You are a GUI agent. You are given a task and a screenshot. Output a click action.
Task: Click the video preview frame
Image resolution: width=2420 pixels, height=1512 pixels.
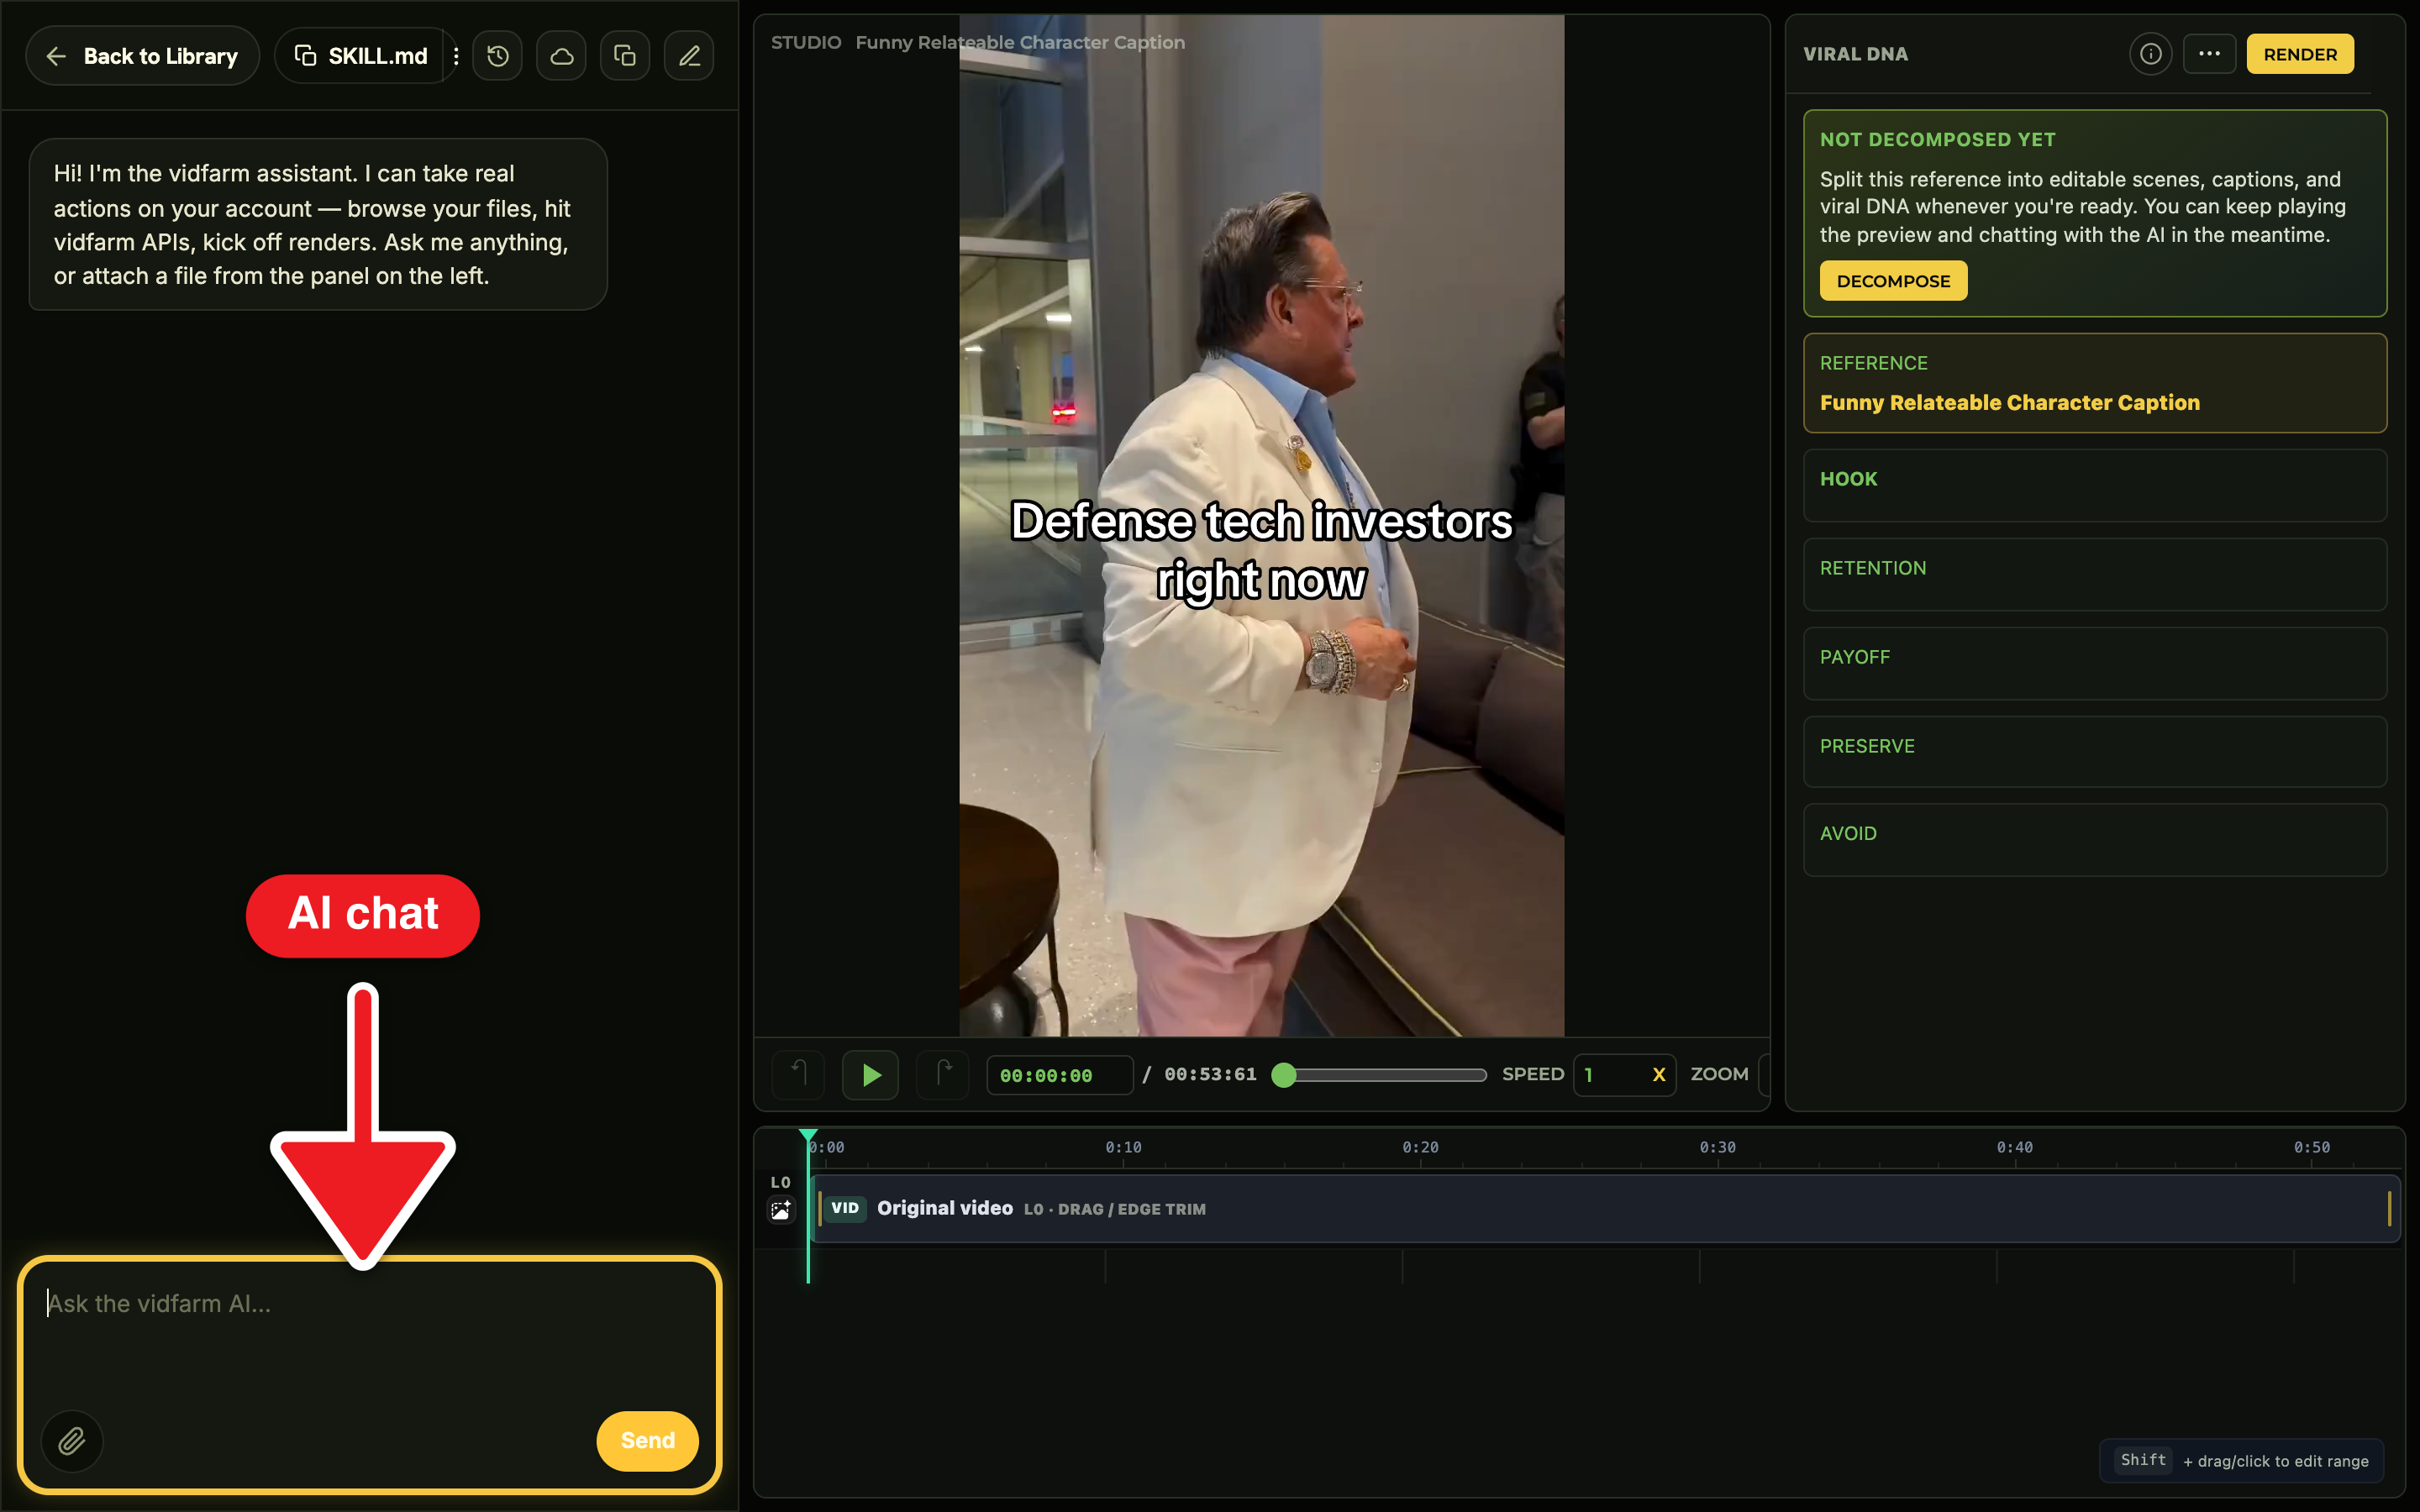coord(1261,525)
